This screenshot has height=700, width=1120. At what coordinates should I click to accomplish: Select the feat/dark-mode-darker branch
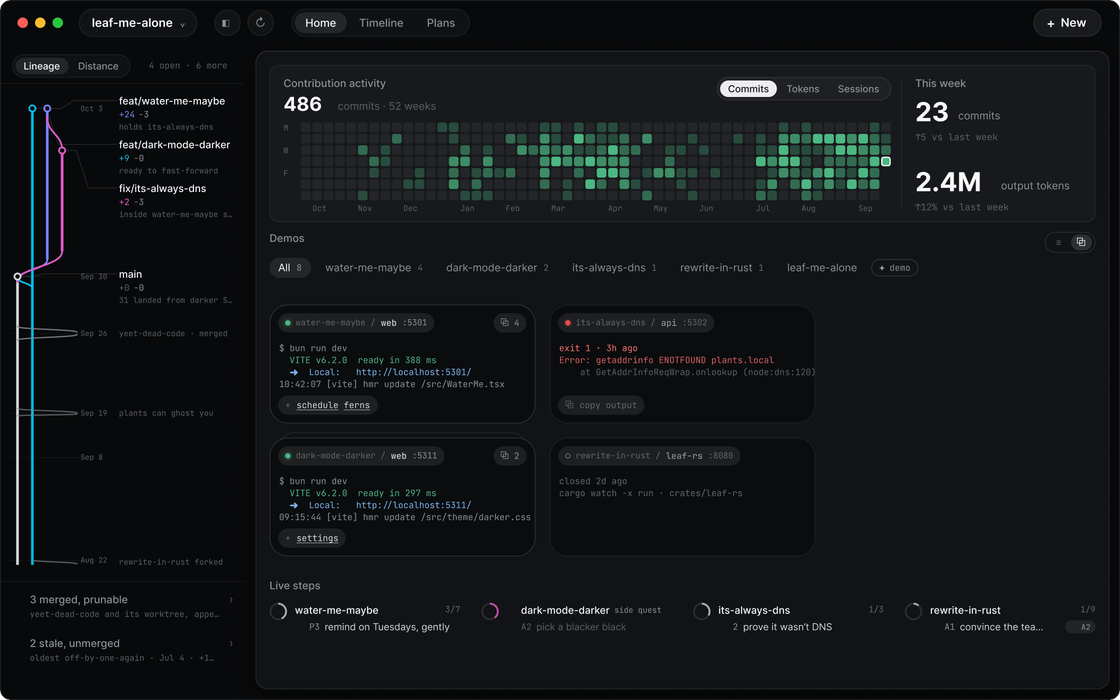click(174, 145)
